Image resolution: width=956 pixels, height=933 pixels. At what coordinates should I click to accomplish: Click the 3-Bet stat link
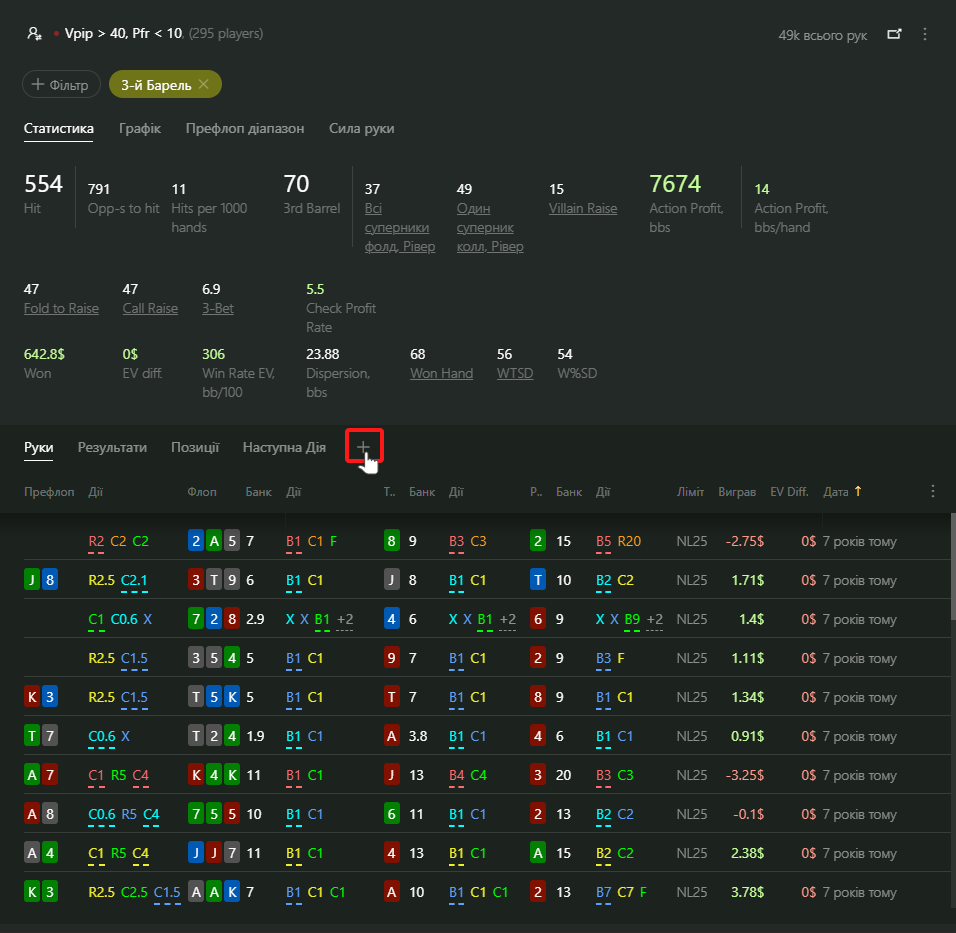click(x=218, y=309)
